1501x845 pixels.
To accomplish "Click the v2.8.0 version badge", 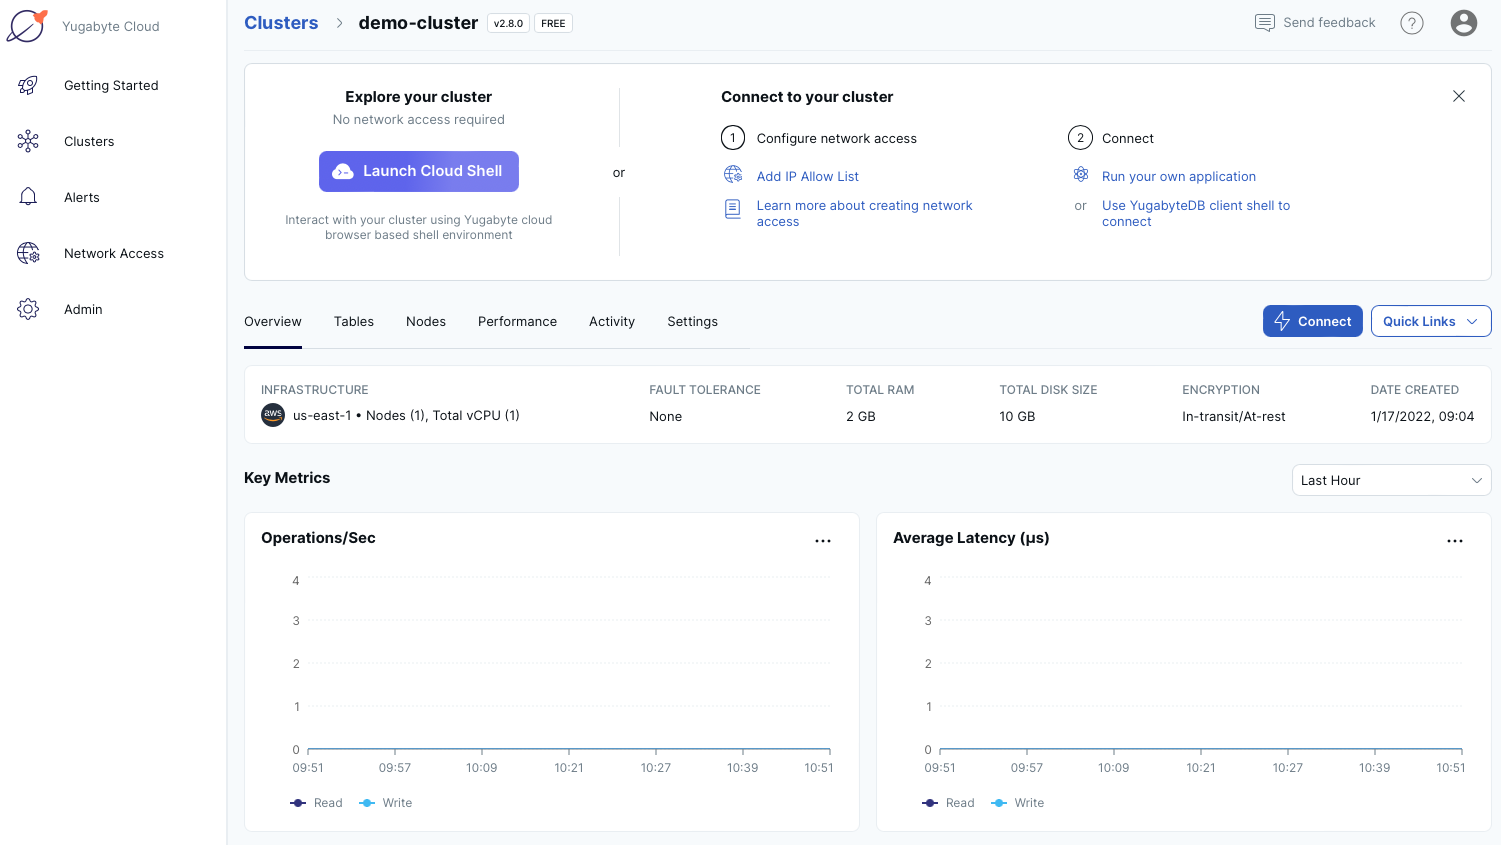I will pos(508,23).
